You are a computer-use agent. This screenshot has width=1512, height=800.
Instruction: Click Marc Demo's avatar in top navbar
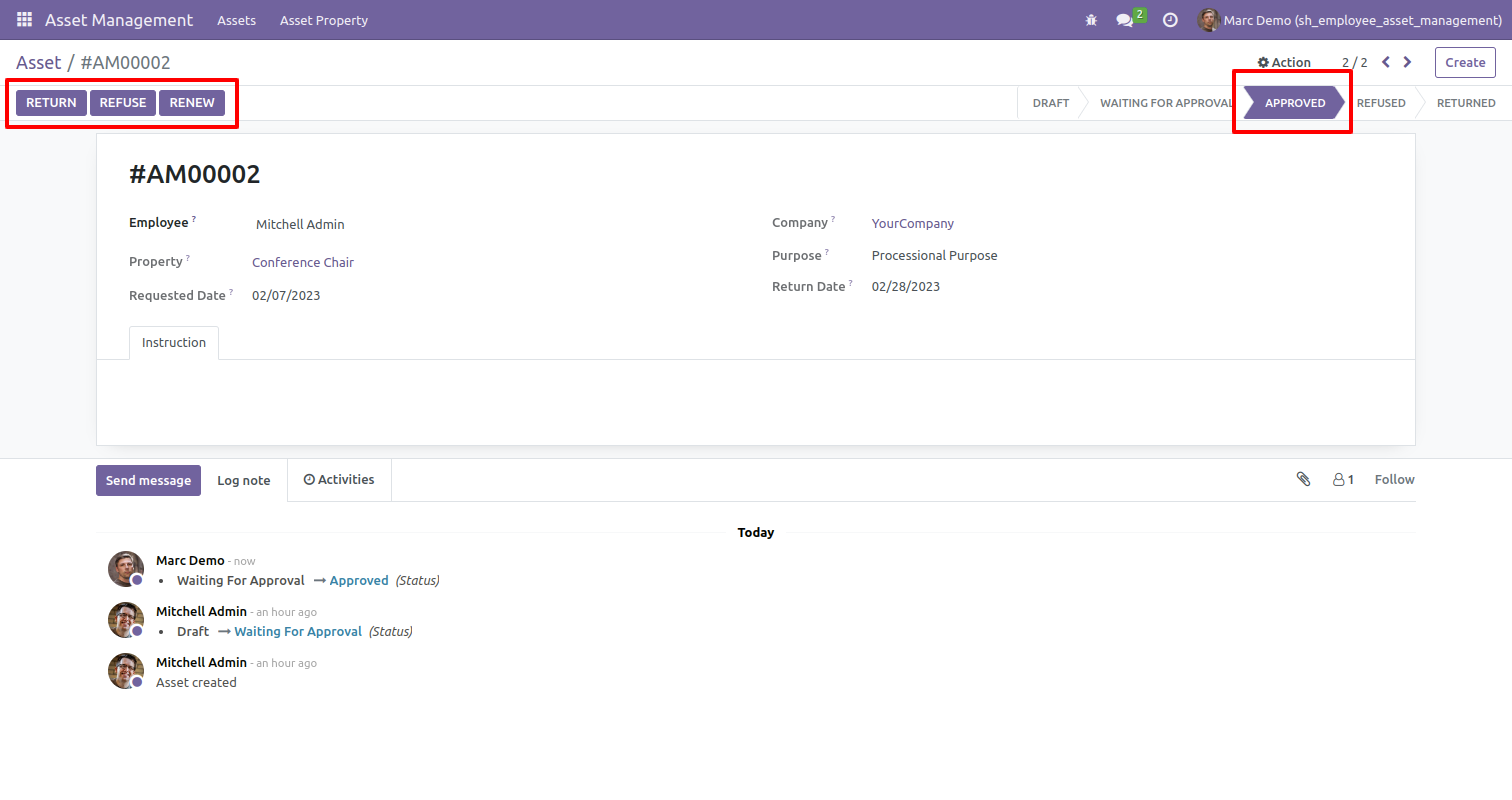1208,20
